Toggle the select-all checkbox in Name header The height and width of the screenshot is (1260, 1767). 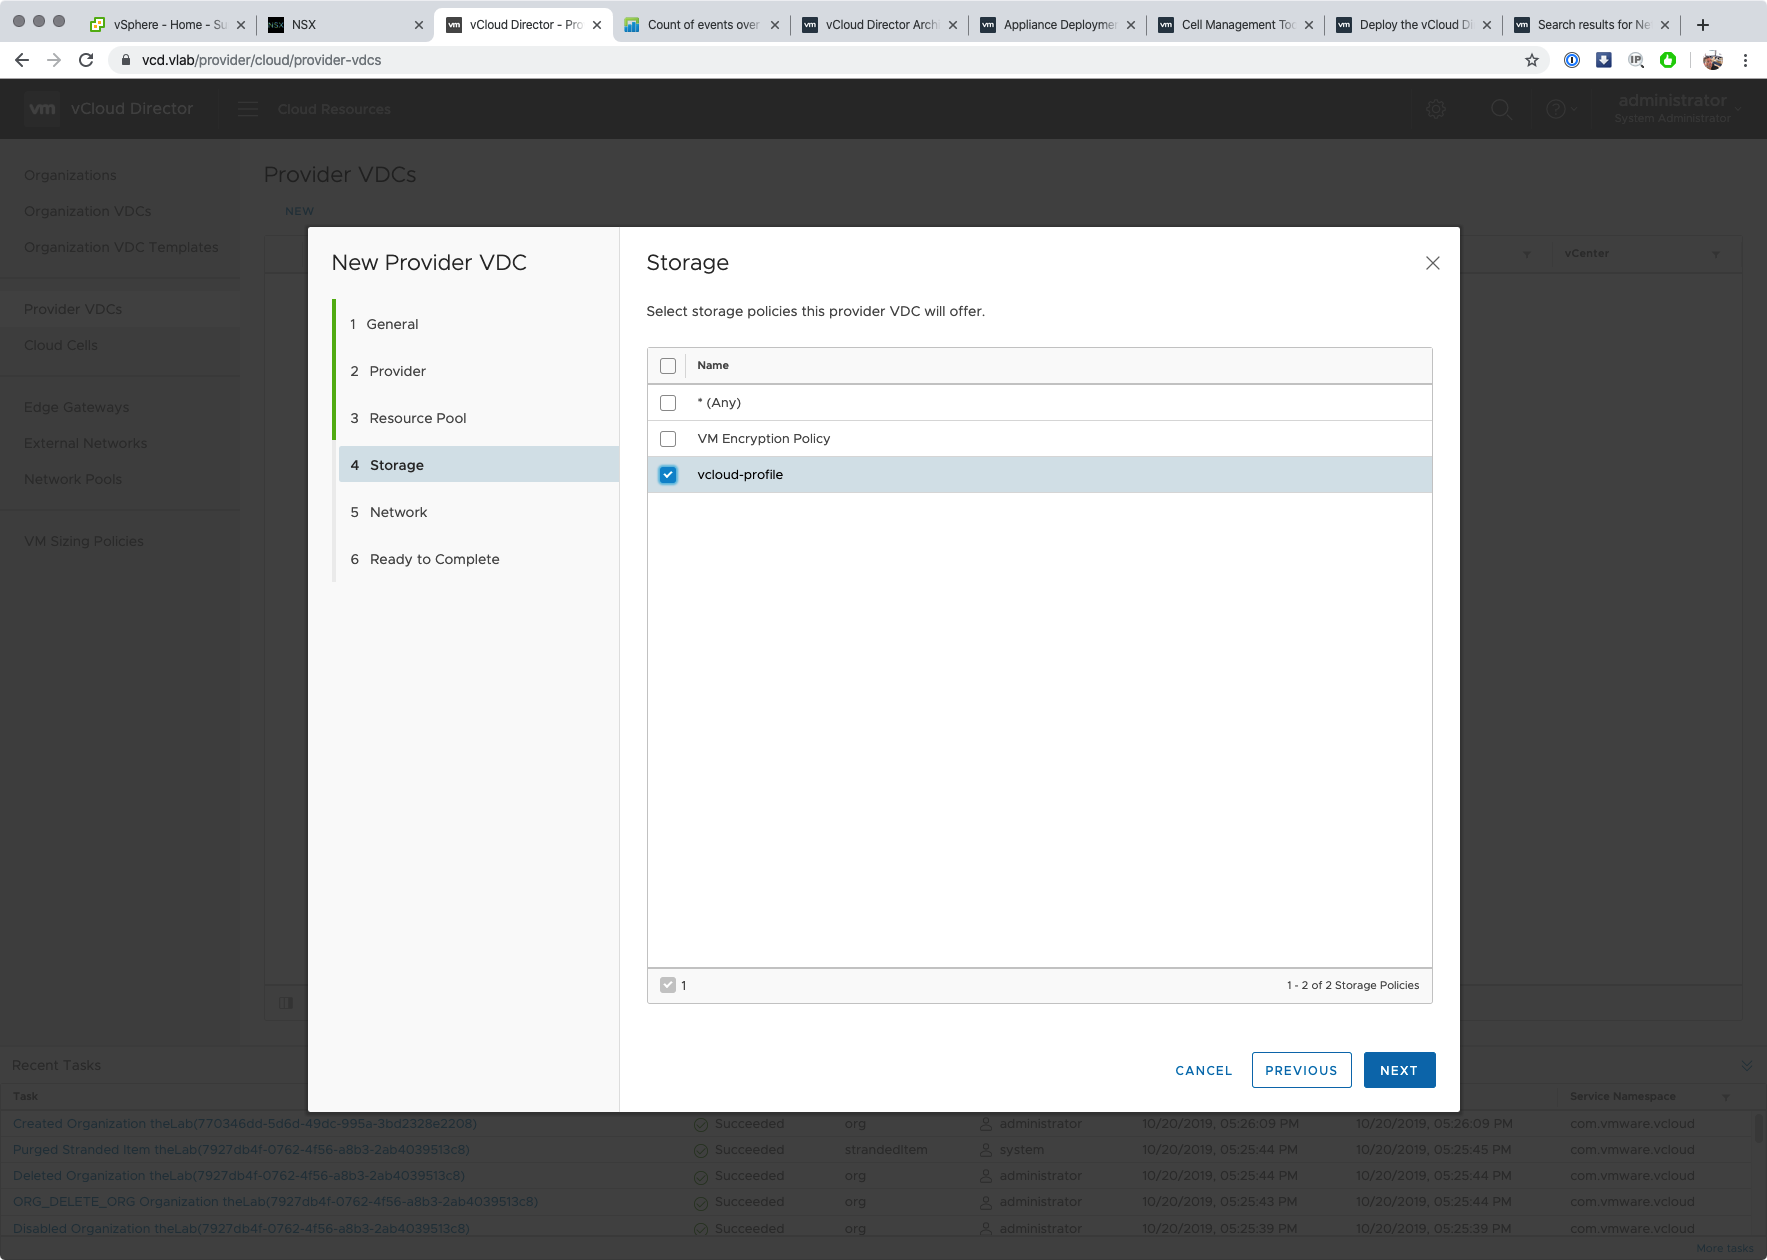tap(668, 366)
